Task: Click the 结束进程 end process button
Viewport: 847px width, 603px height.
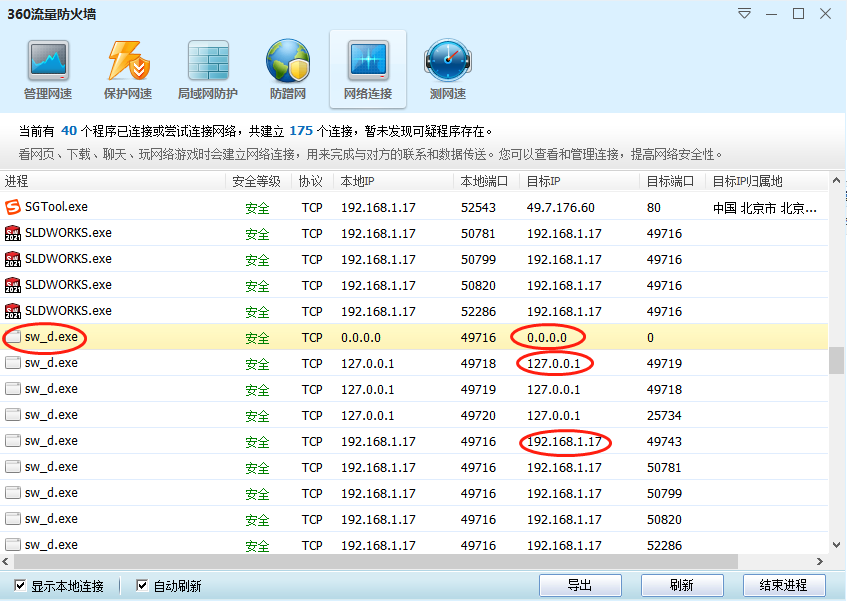Action: click(784, 585)
